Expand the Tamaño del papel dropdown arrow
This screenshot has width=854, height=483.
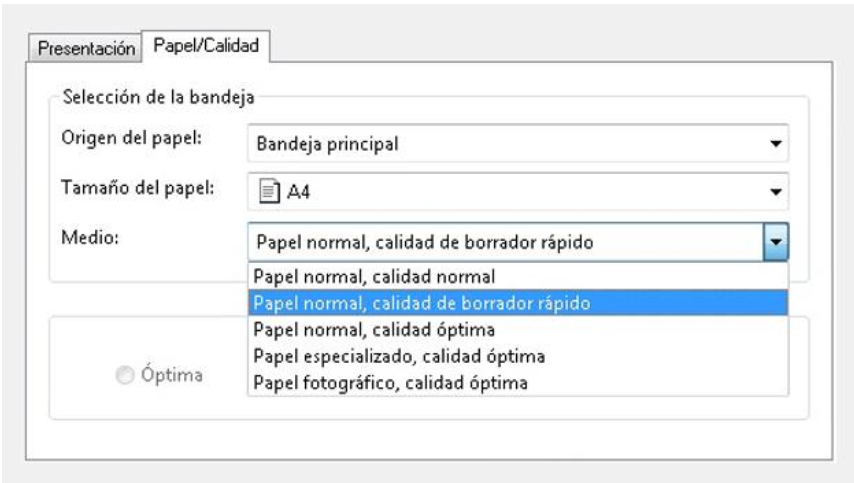[776, 192]
